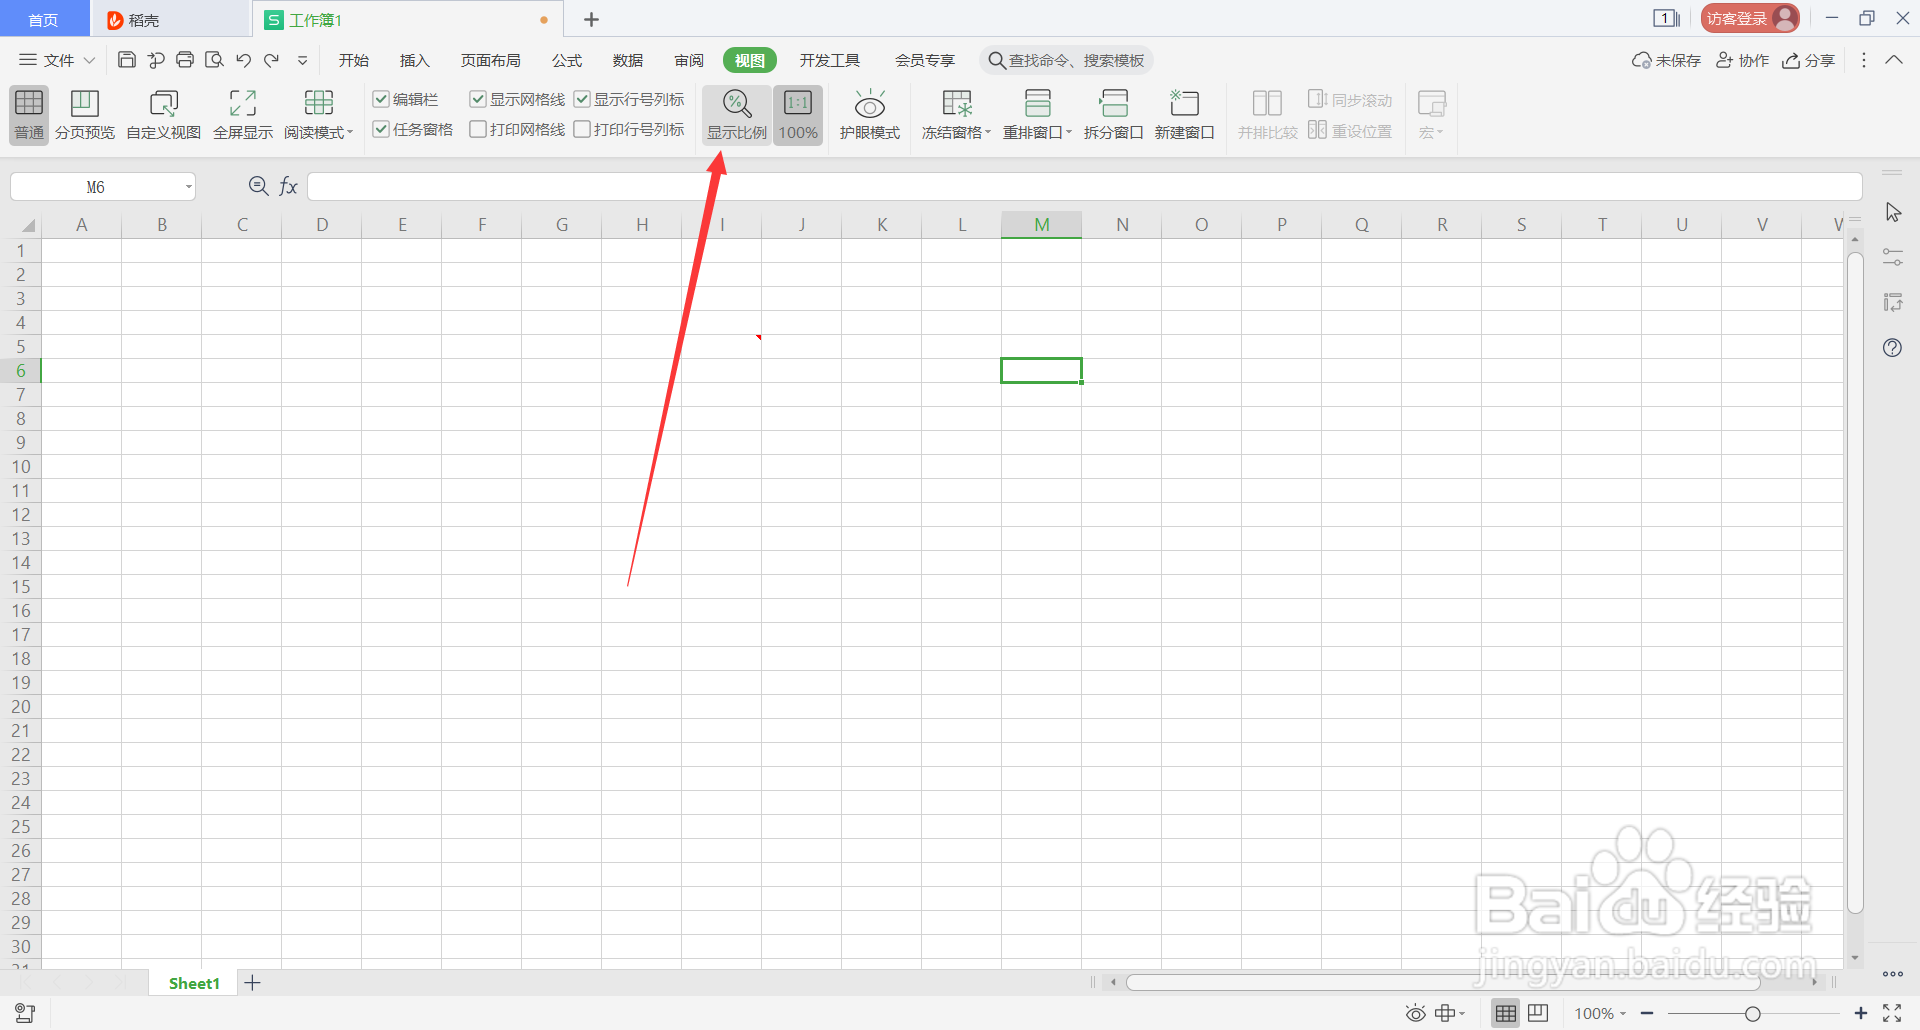Uncheck the 任务窗格 checkbox
Image resolution: width=1920 pixels, height=1030 pixels.
tap(381, 129)
